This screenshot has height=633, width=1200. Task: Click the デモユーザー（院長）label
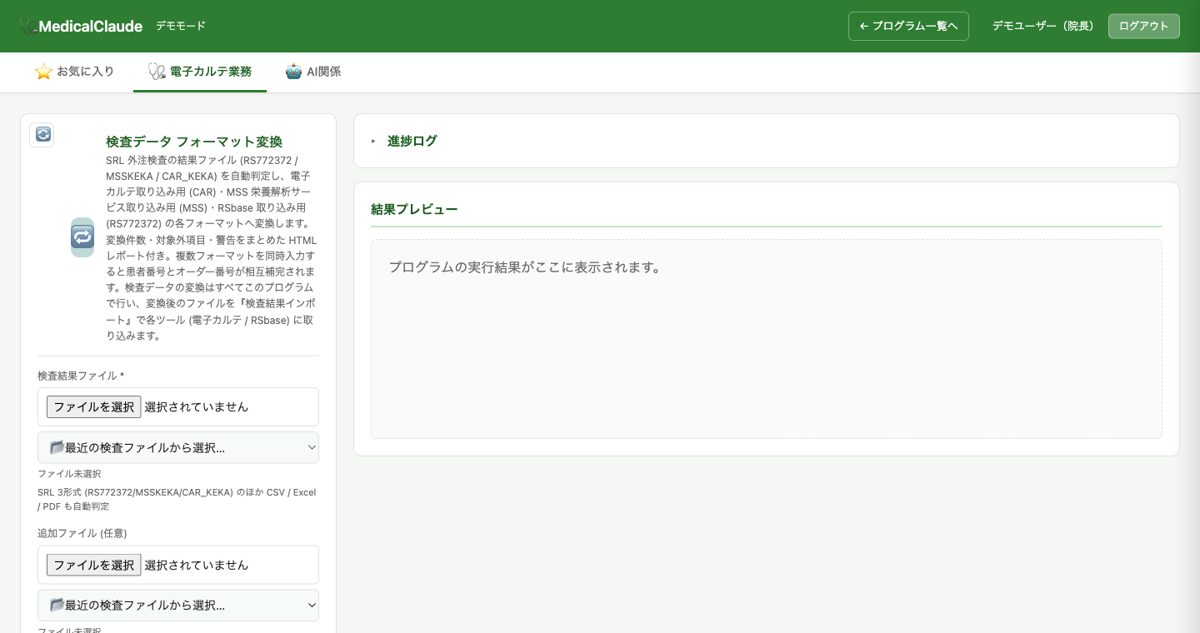tap(1043, 26)
